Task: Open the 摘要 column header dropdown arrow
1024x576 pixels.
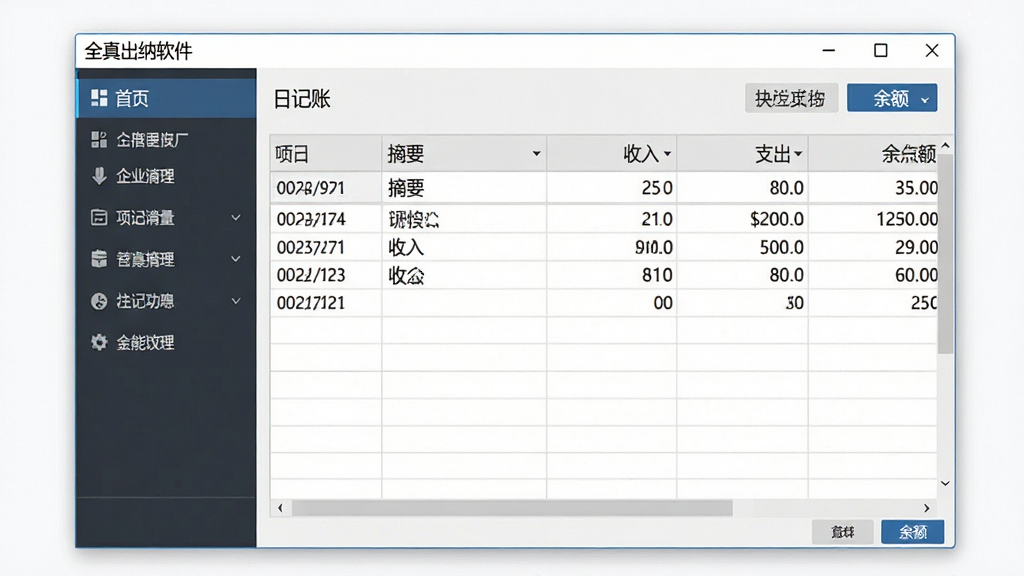Action: 536,154
